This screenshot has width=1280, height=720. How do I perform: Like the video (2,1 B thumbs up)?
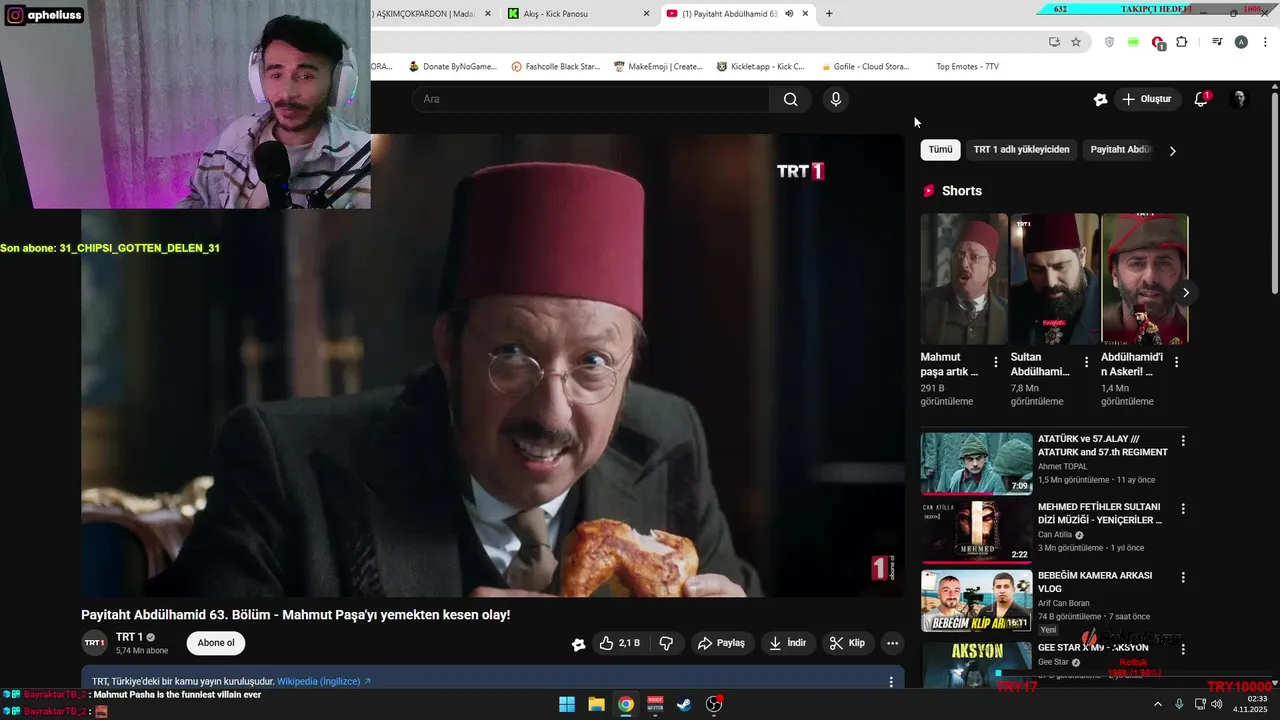click(x=620, y=643)
